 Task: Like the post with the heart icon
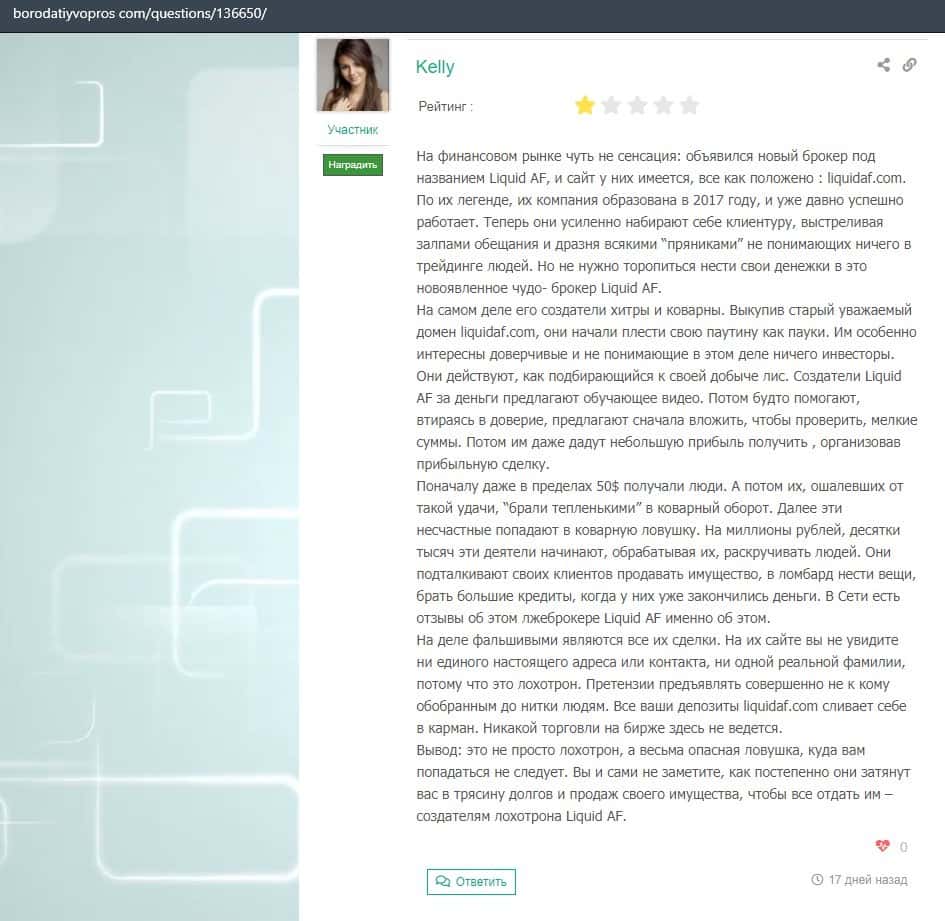tap(882, 846)
